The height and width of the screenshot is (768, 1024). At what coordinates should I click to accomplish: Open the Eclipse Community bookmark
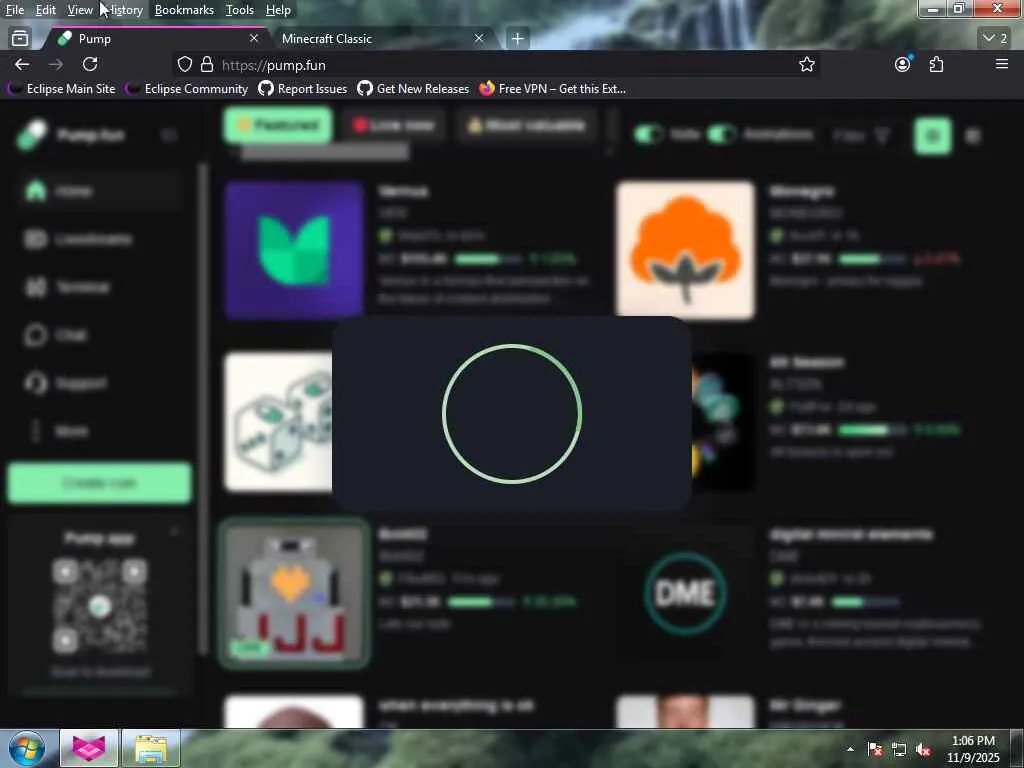point(187,89)
